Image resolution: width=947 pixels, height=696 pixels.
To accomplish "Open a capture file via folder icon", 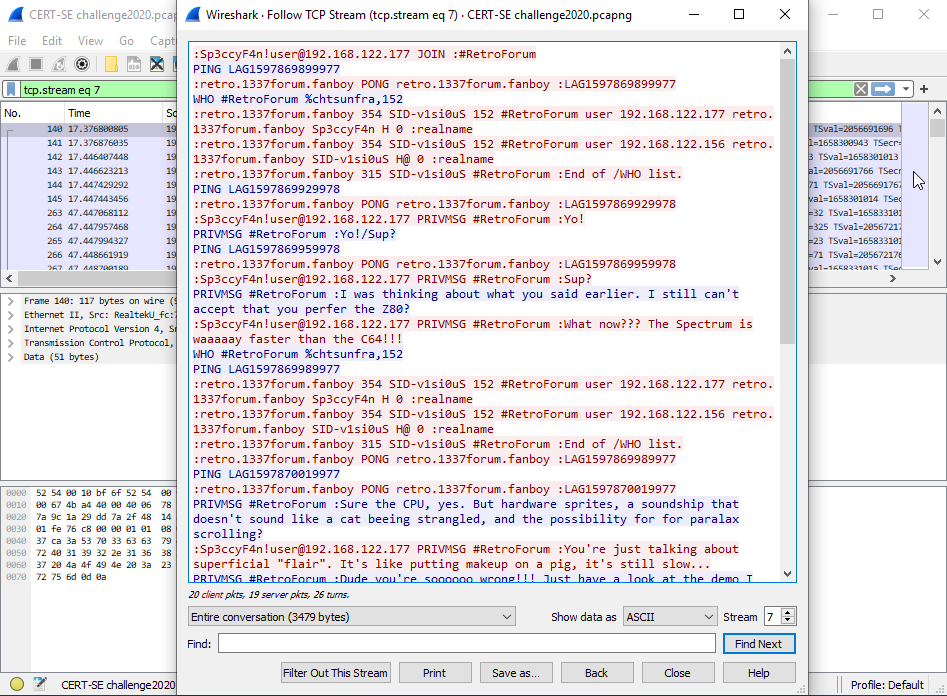I will point(111,64).
